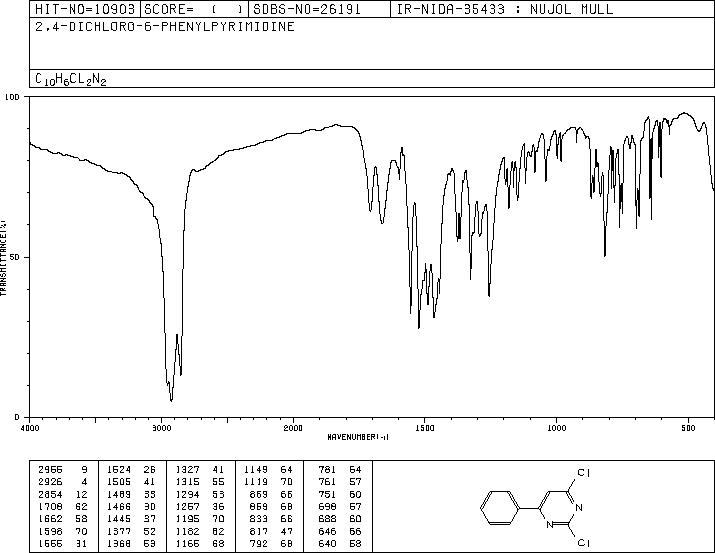Click the 1500 tick label on the x-axis

click(x=425, y=428)
